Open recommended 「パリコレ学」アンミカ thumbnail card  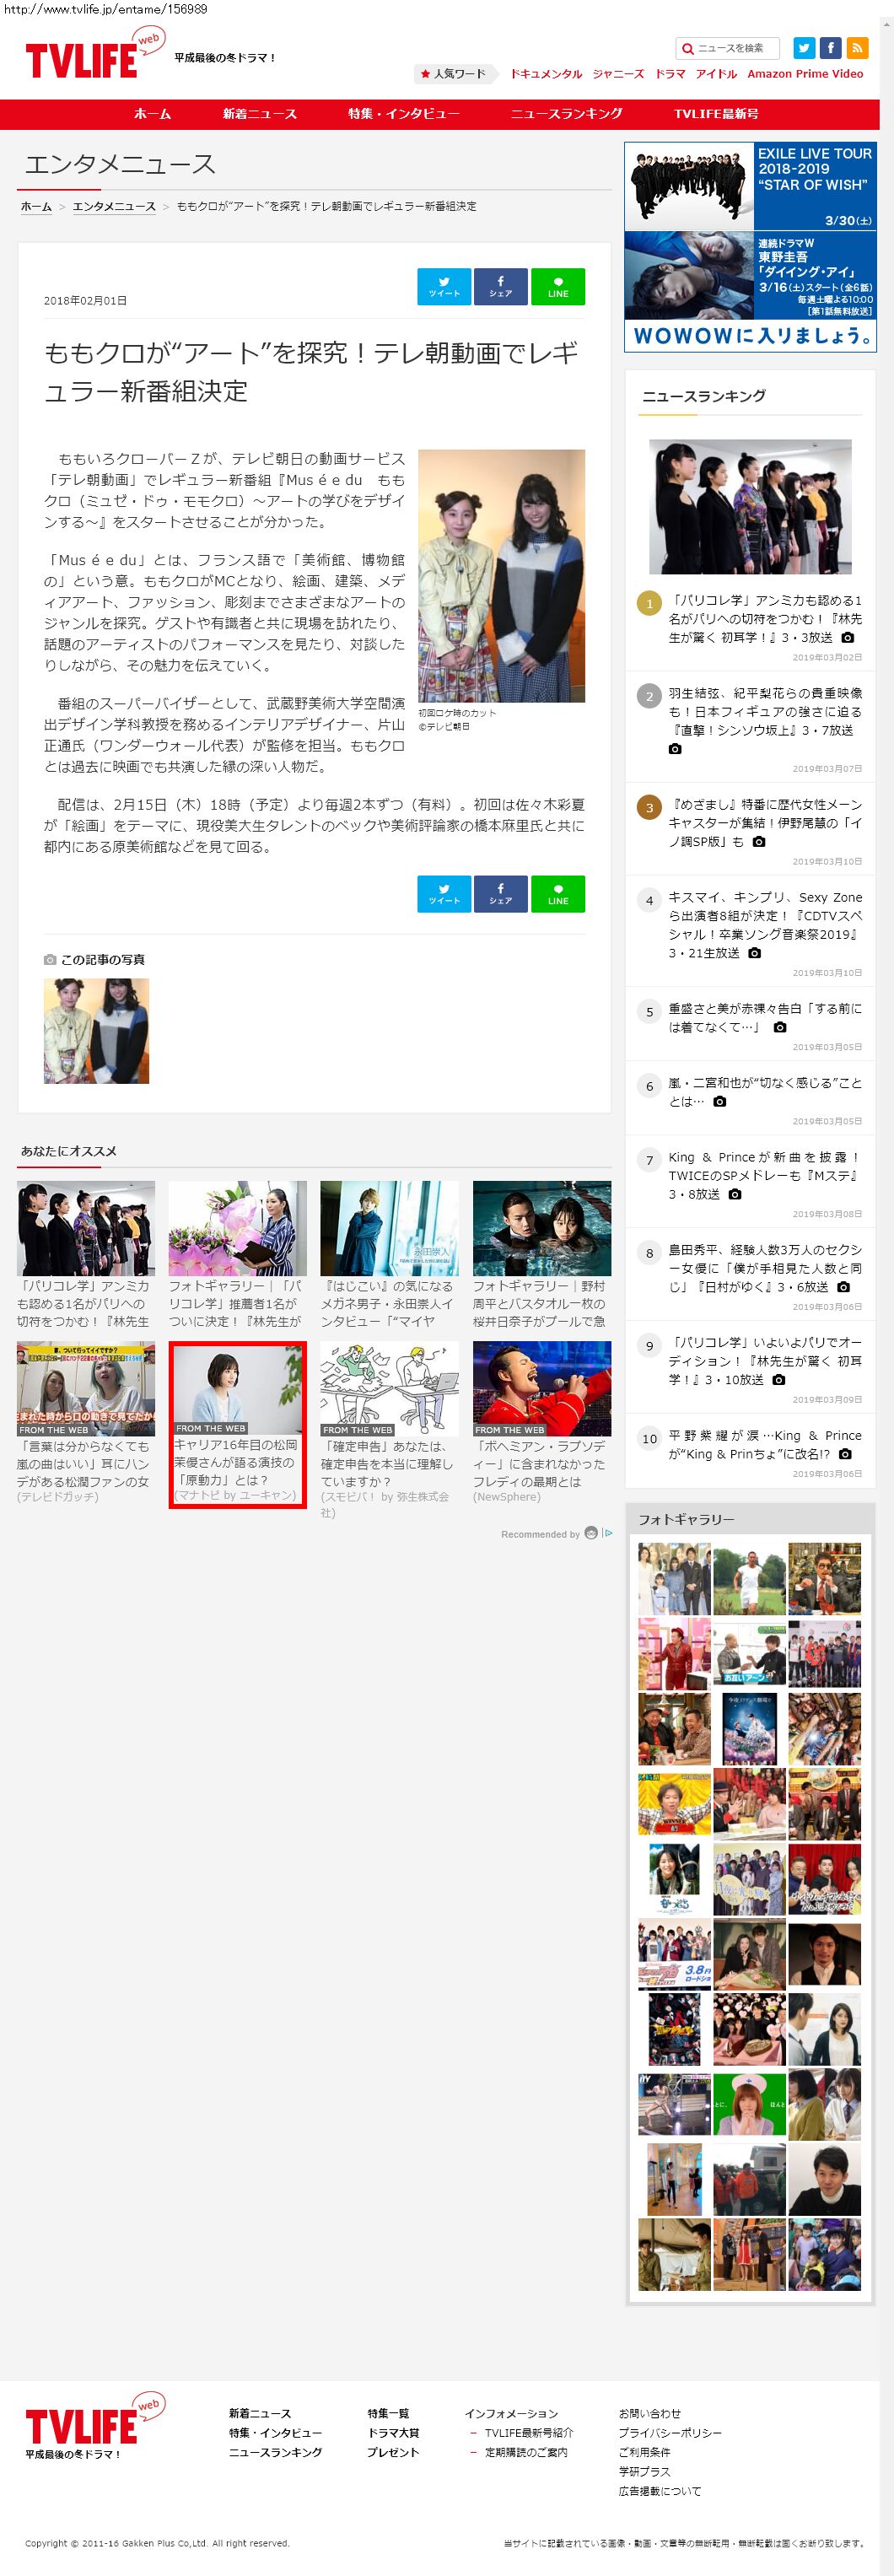tap(86, 1255)
